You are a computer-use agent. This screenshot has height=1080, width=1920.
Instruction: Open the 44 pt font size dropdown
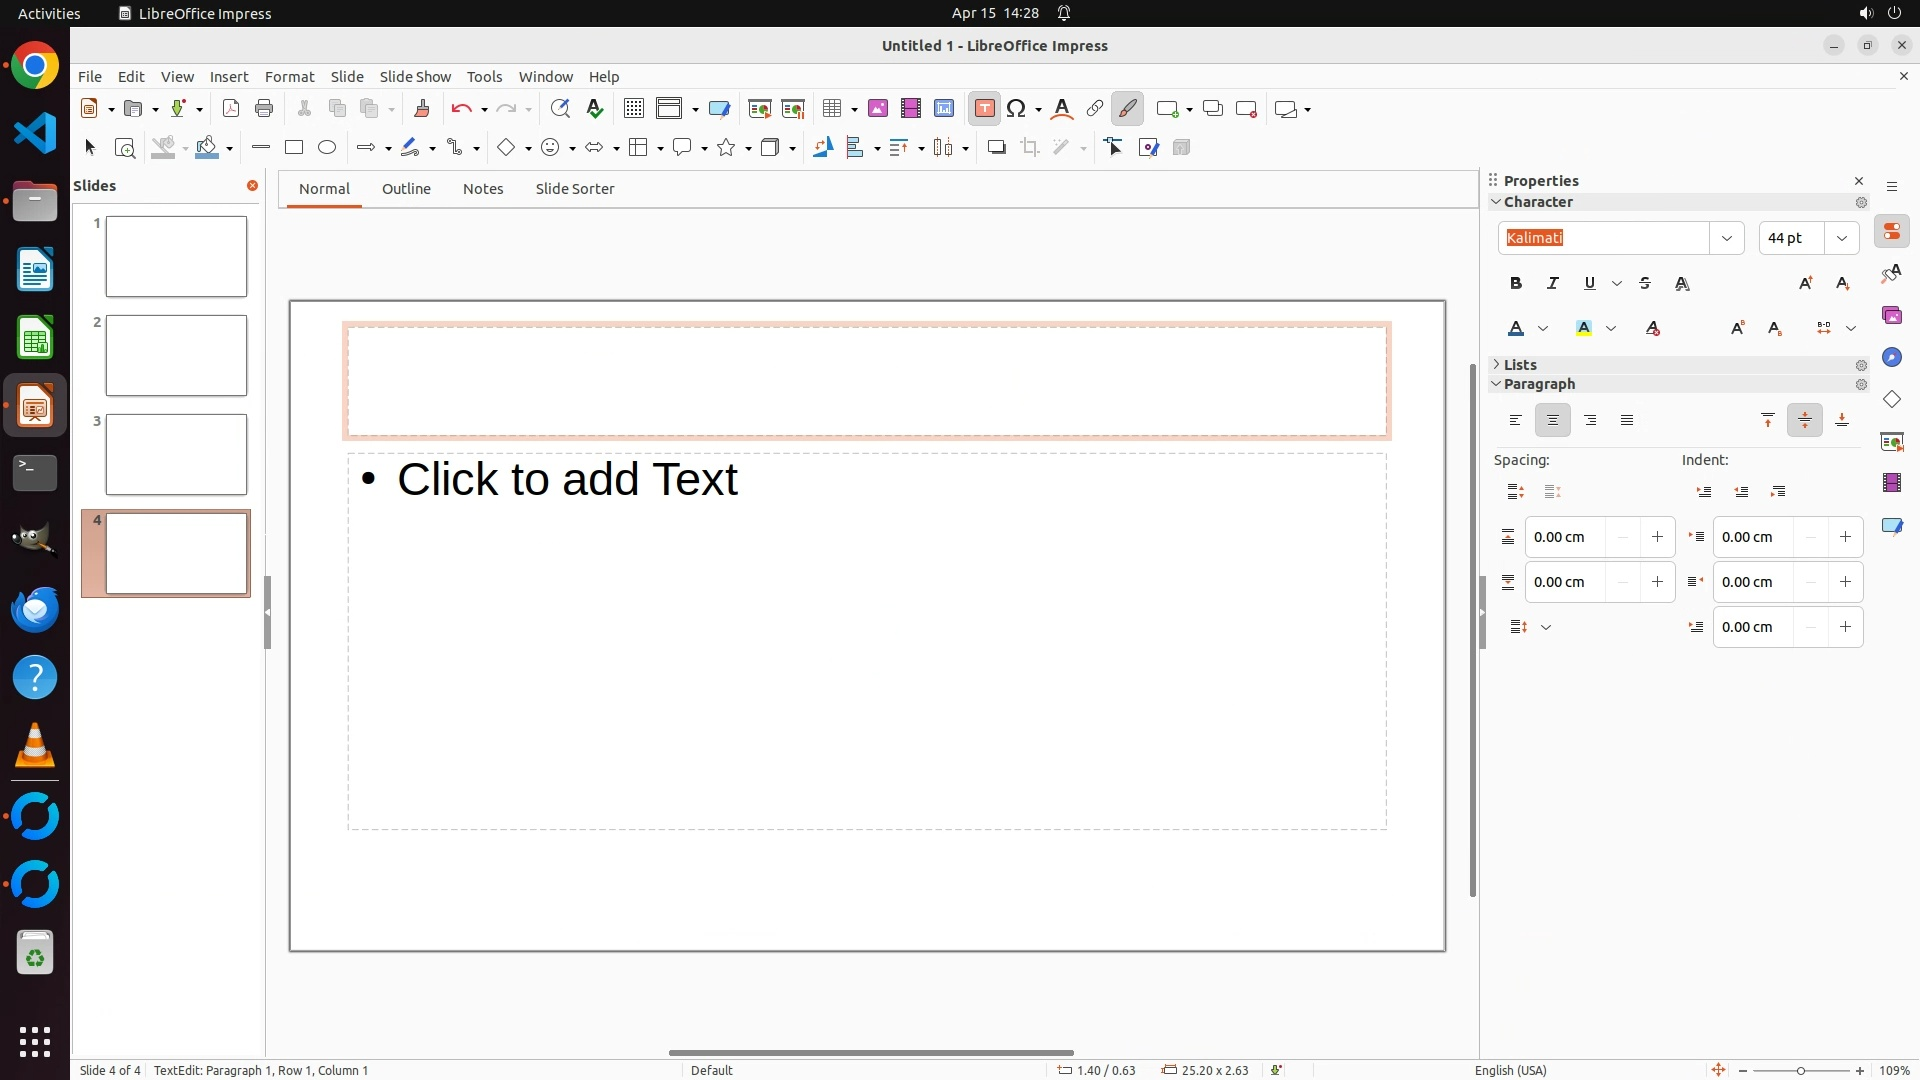click(1841, 238)
